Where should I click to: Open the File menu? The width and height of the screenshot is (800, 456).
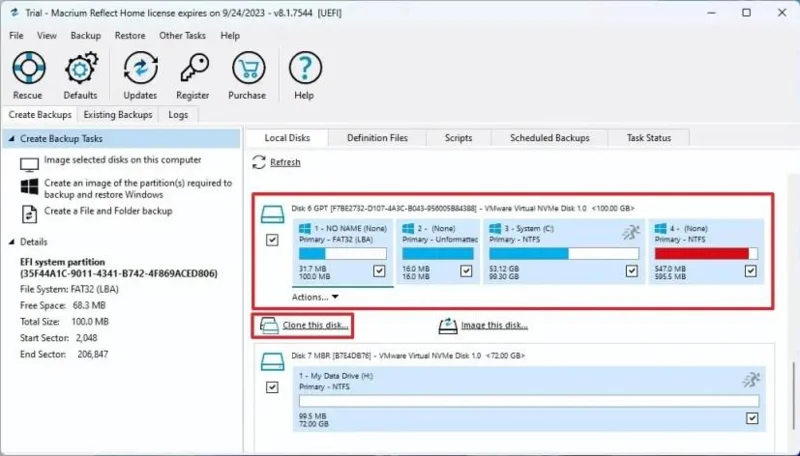point(16,36)
